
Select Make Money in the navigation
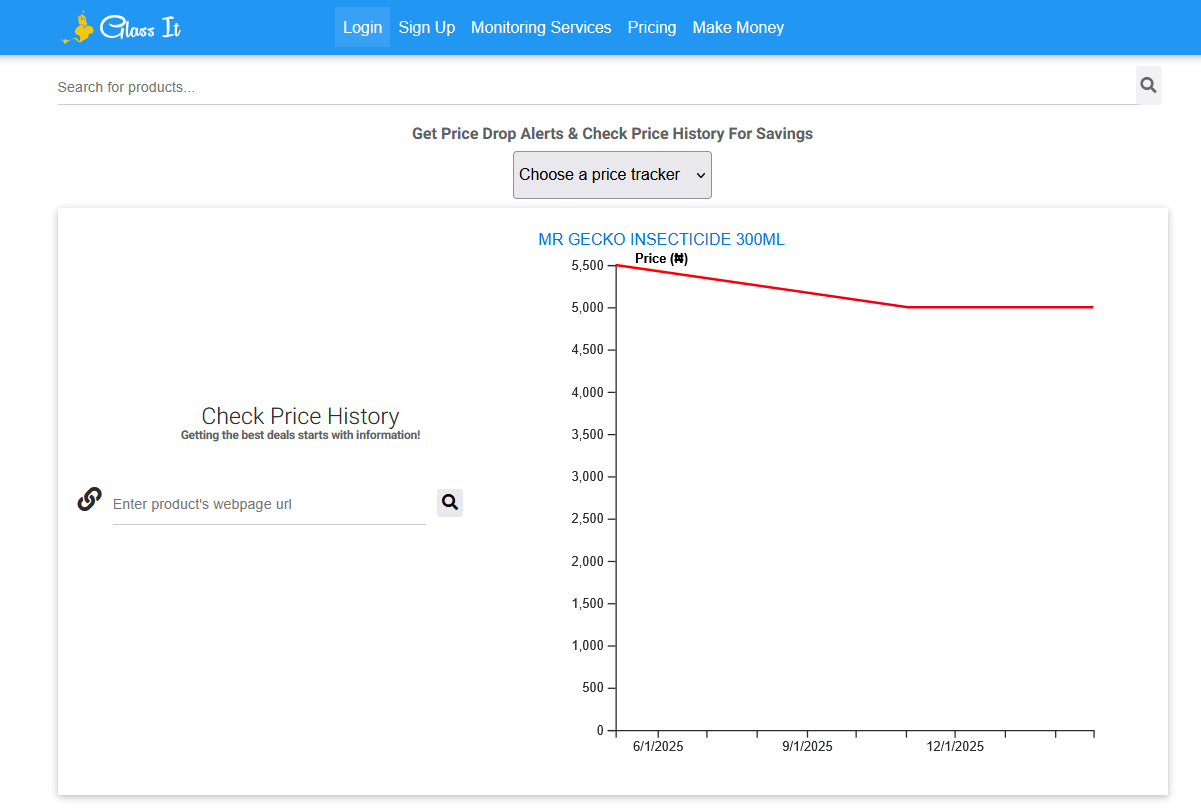(x=738, y=27)
